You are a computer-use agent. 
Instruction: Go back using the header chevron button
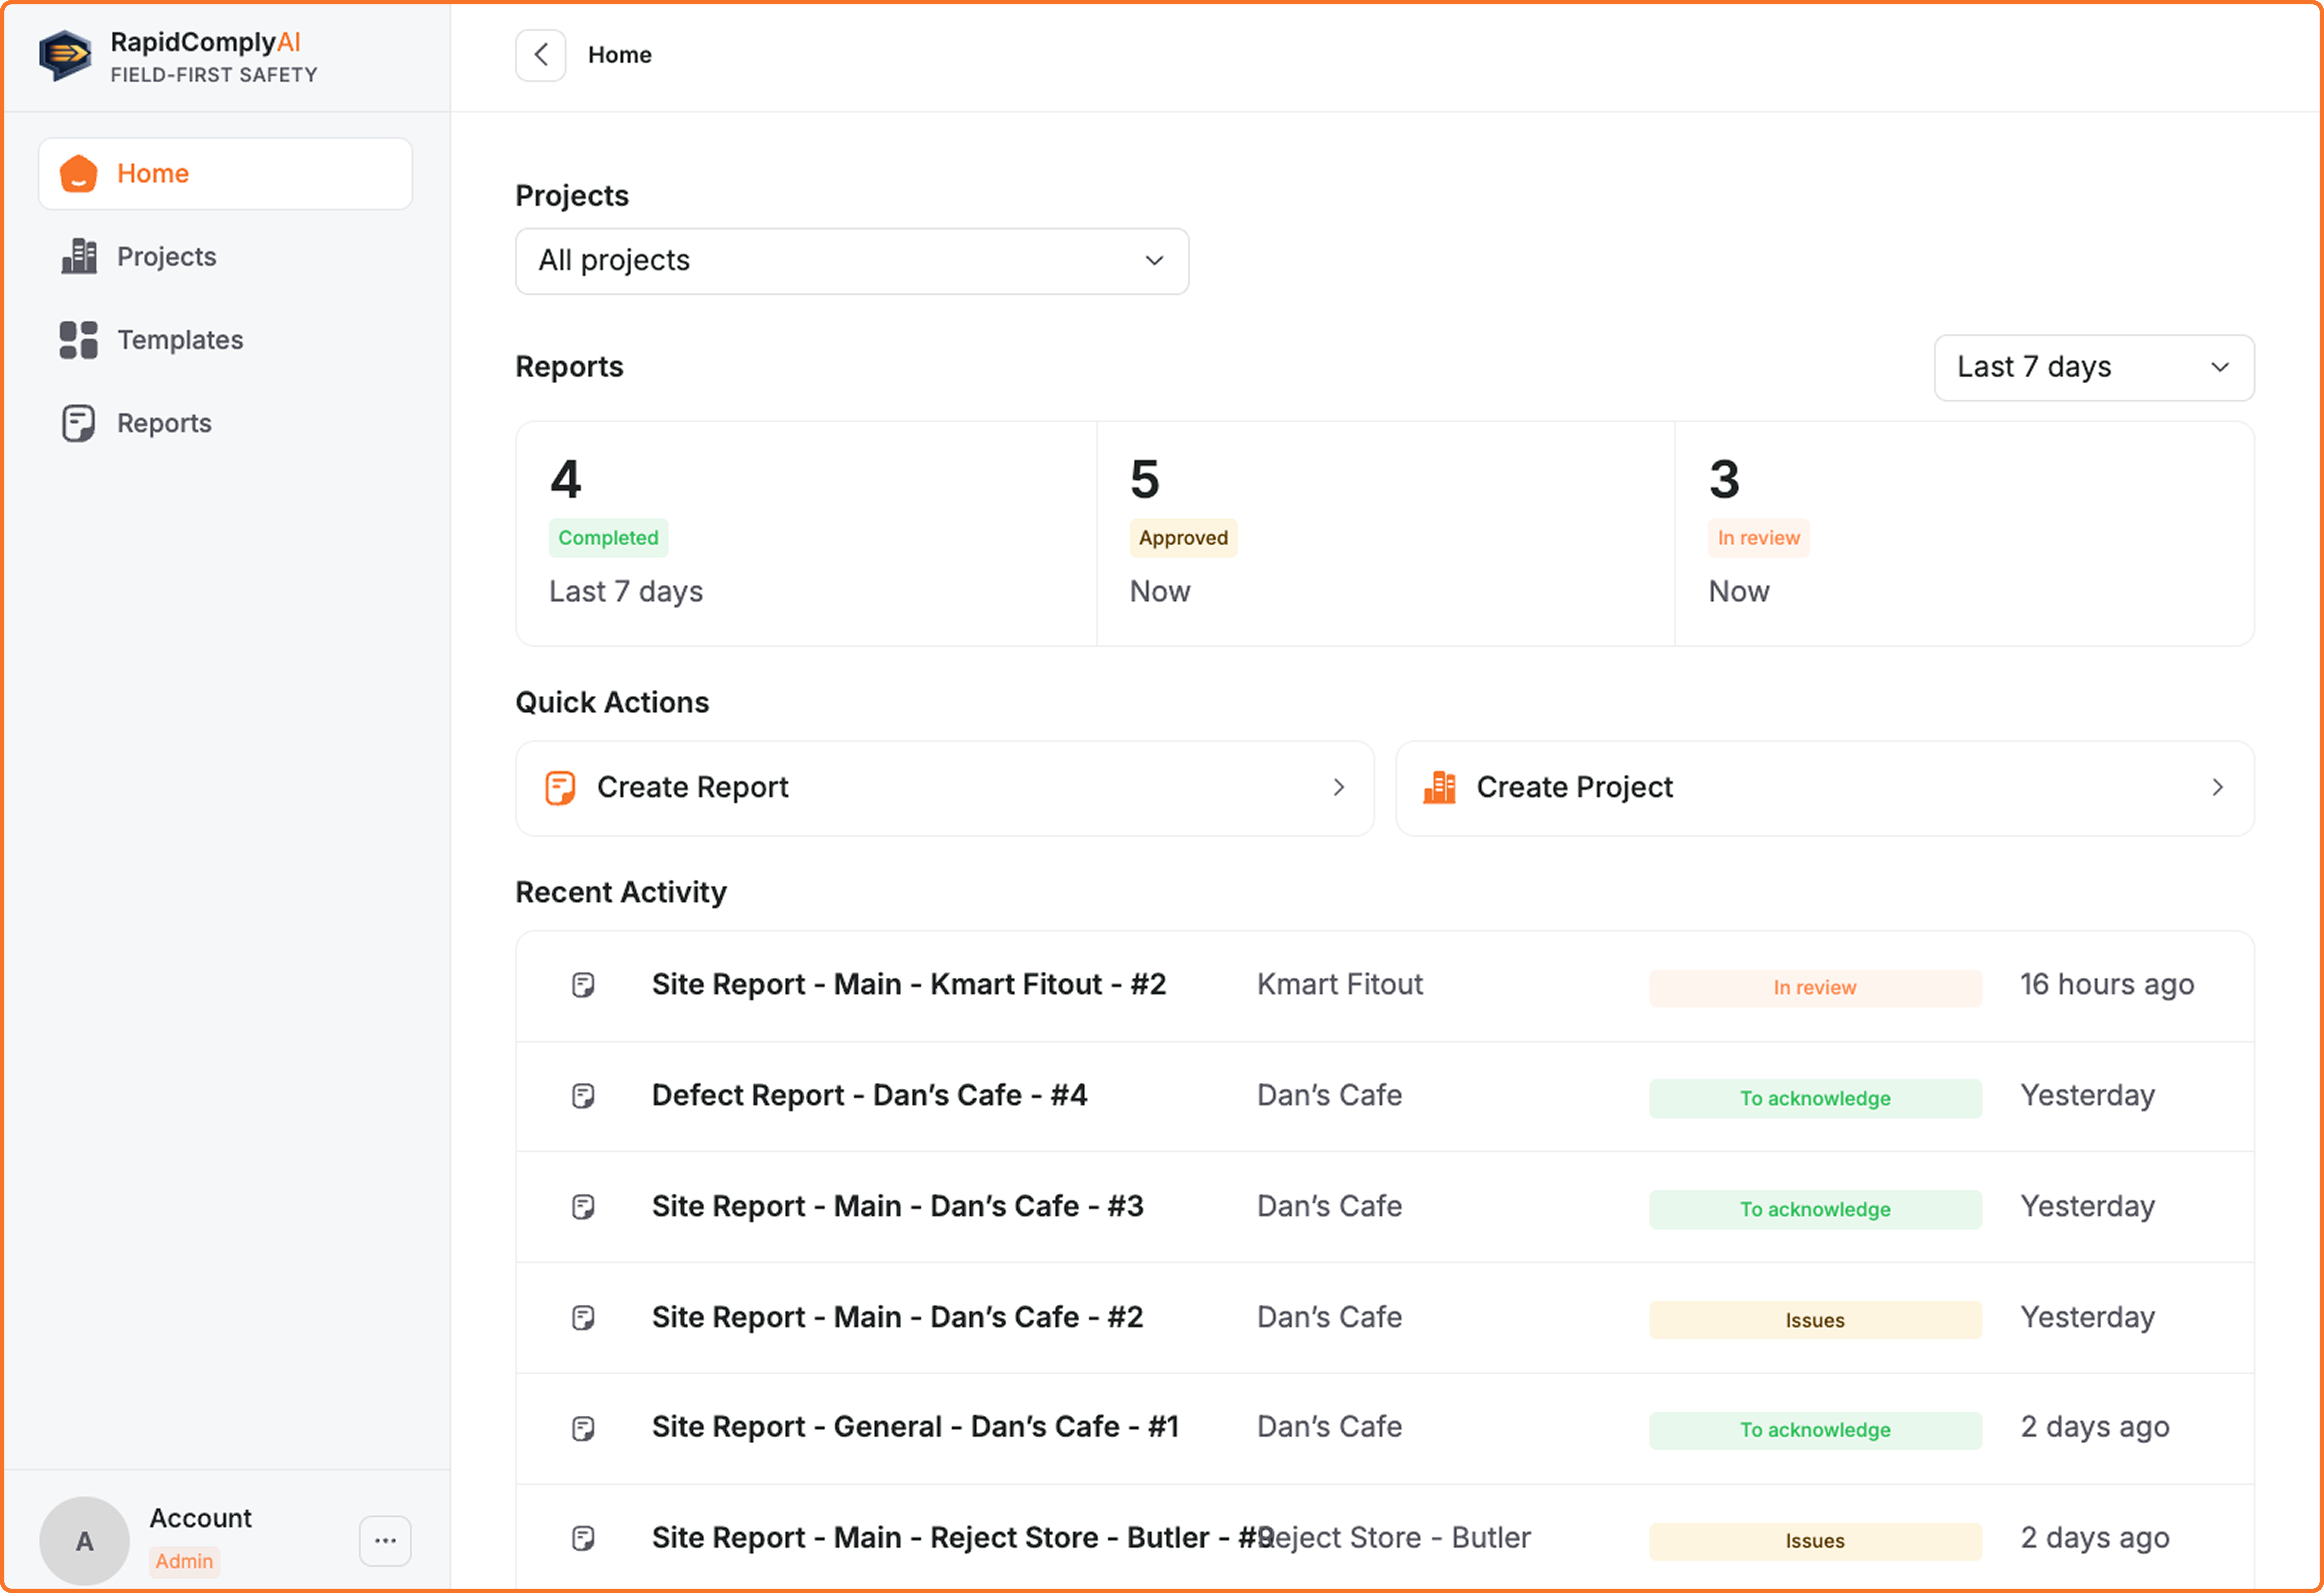(x=541, y=55)
